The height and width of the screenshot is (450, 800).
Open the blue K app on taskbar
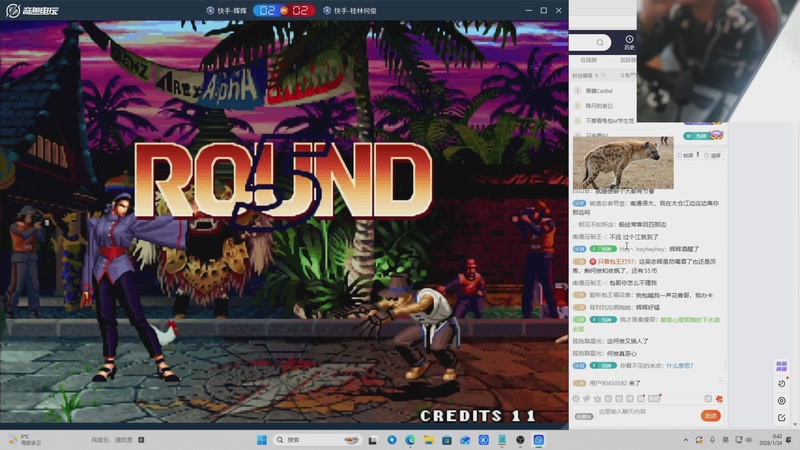[484, 440]
